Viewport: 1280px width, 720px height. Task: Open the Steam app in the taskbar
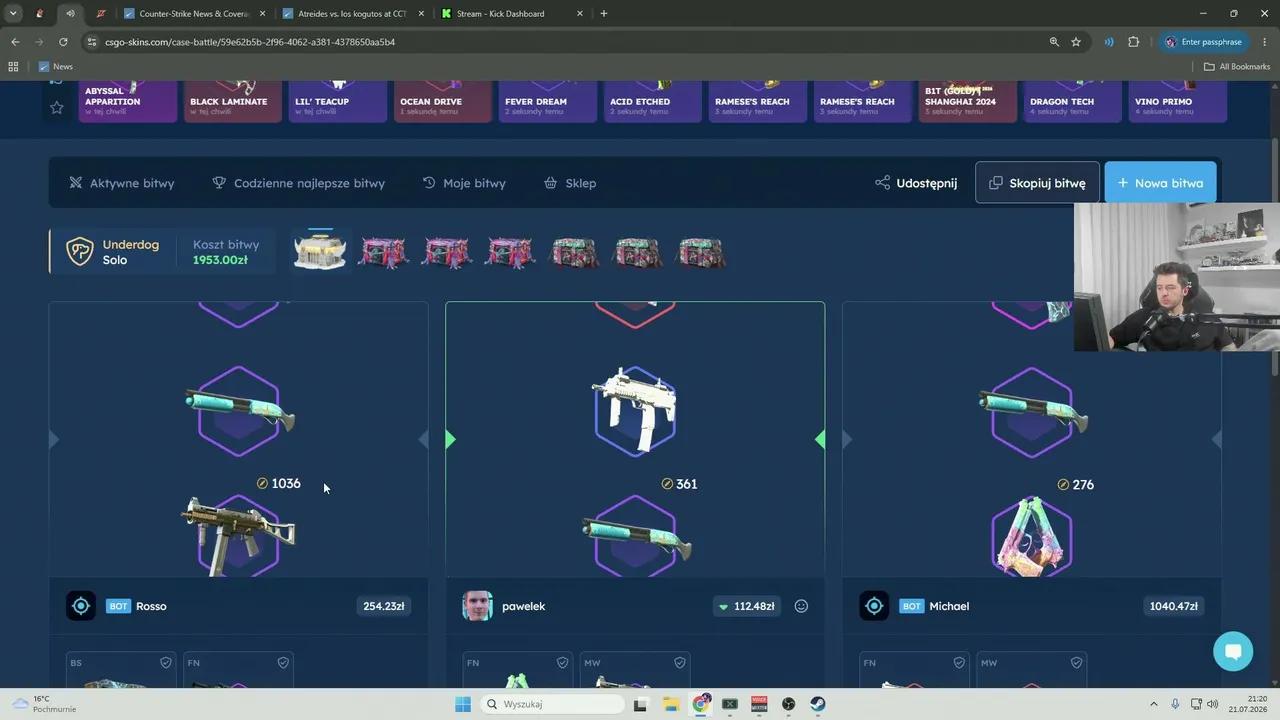(x=817, y=704)
